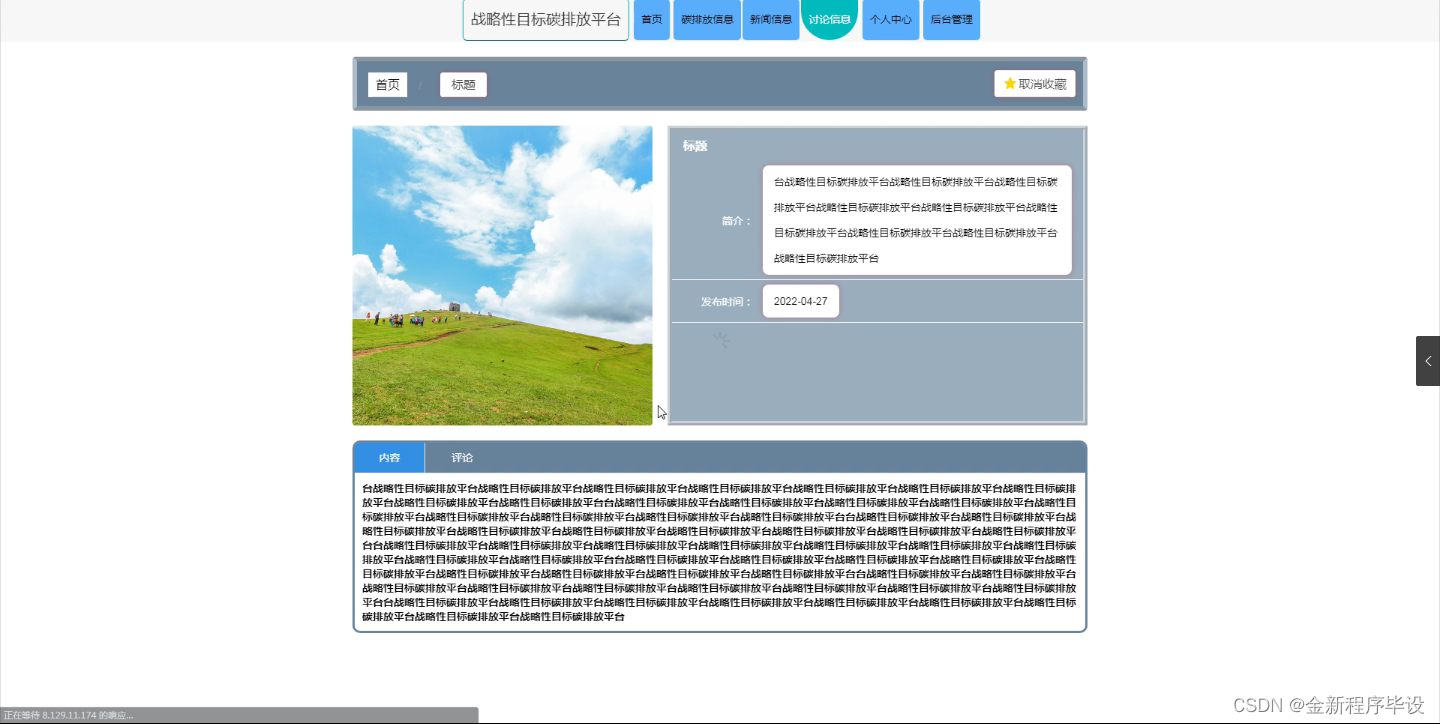Click 标题 in the breadcrumb bar
The width and height of the screenshot is (1440, 724).
point(463,84)
